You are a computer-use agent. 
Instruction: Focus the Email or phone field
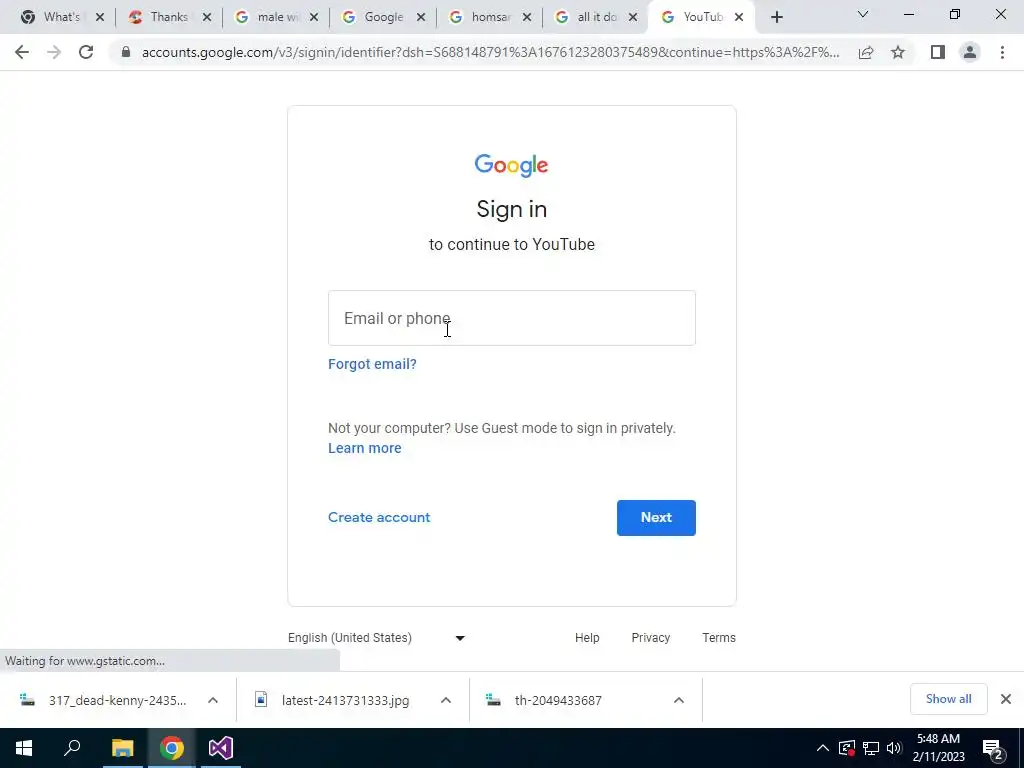512,318
